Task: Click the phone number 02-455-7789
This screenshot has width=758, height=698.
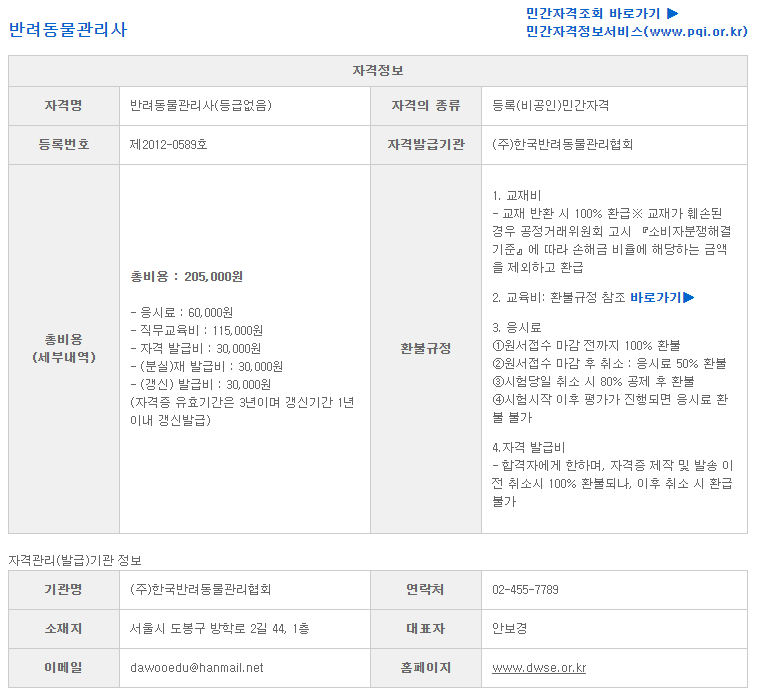Action: coord(525,589)
